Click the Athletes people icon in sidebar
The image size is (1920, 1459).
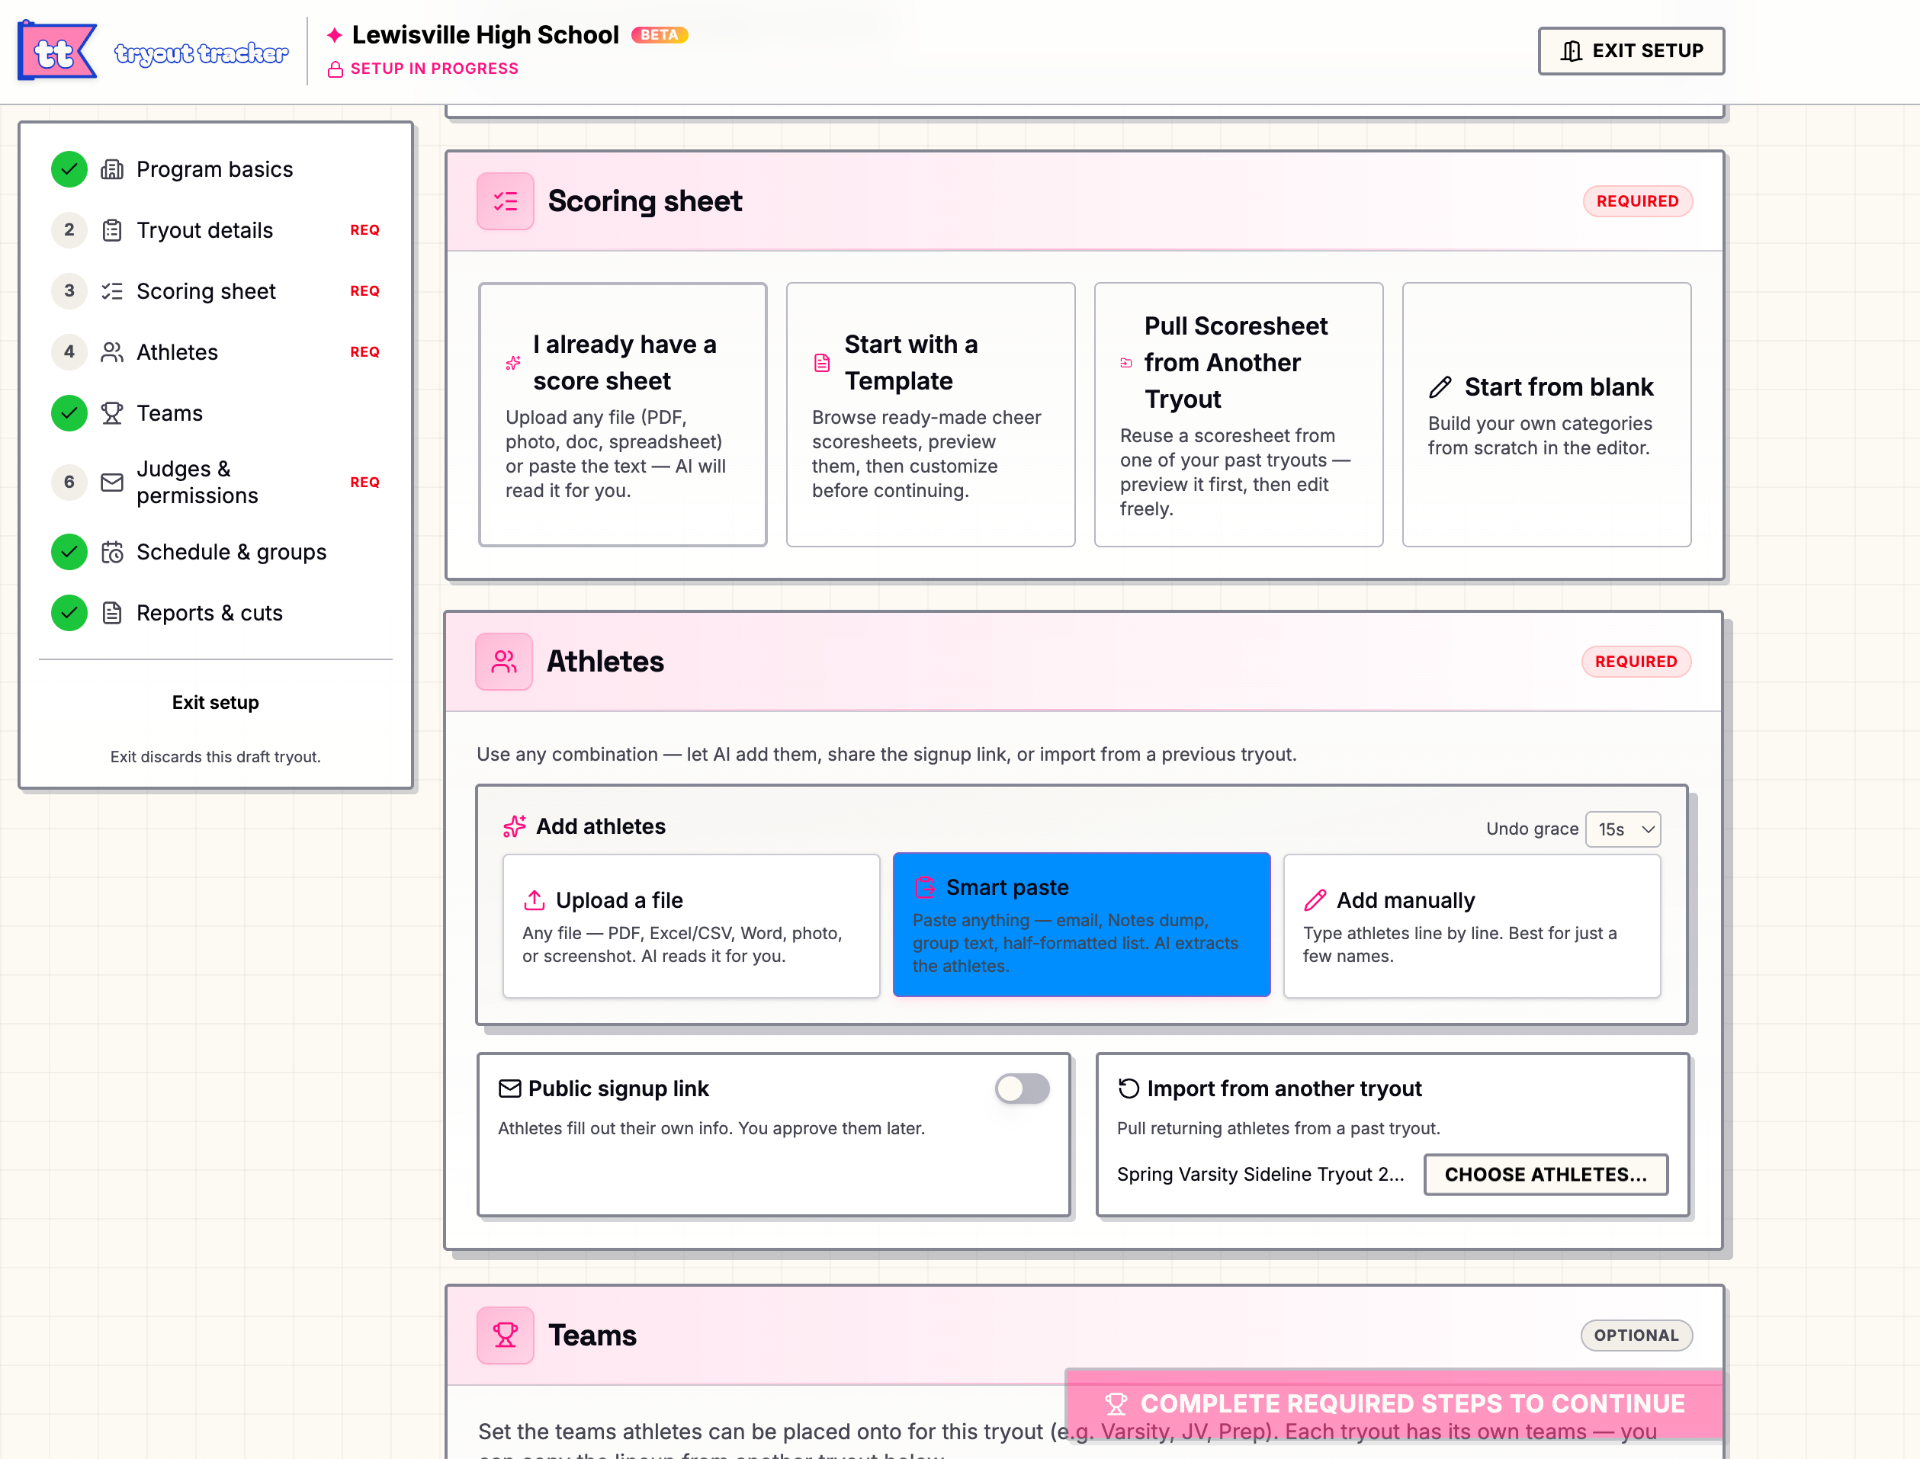[x=112, y=352]
